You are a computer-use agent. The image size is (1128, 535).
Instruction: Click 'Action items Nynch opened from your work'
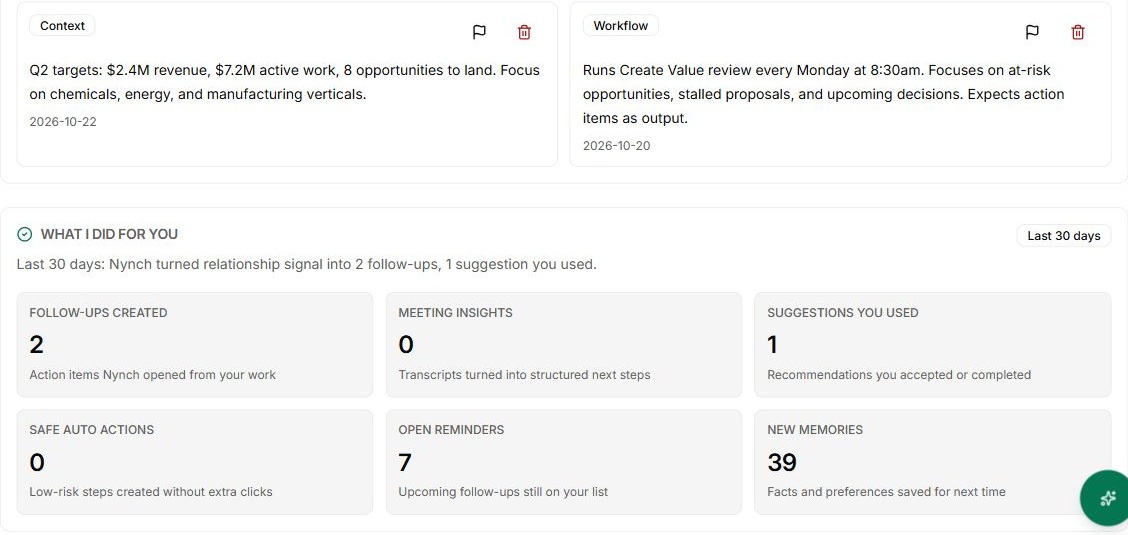point(153,375)
